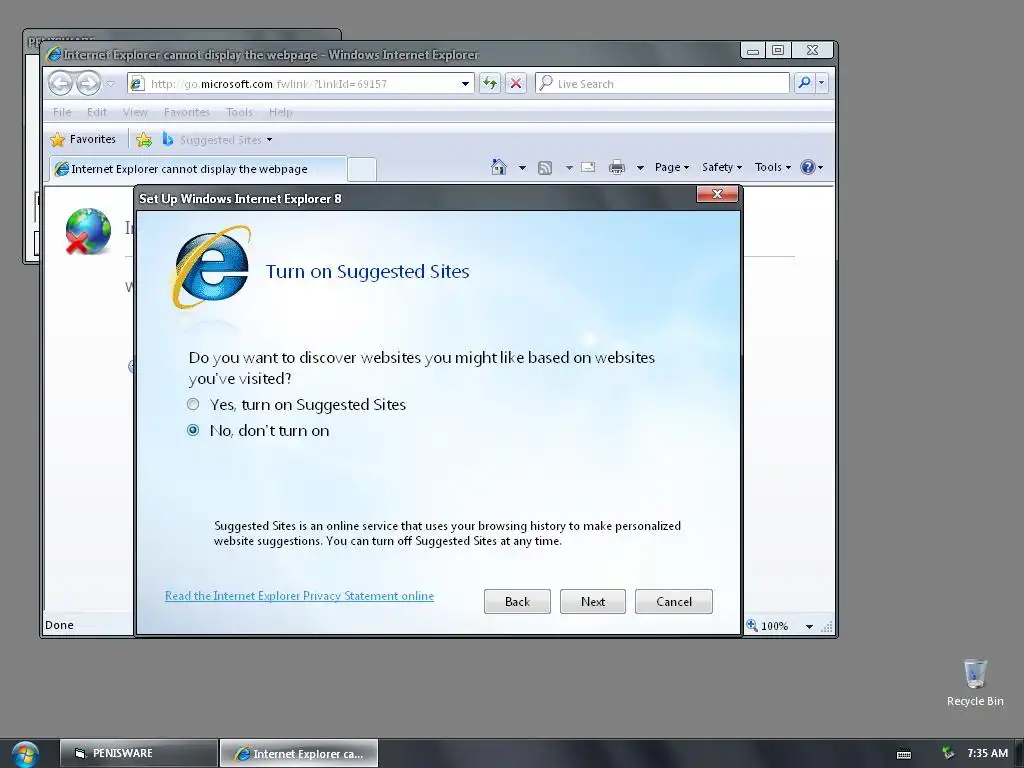1024x768 pixels.
Task: Expand the address bar URL dropdown
Action: click(465, 84)
